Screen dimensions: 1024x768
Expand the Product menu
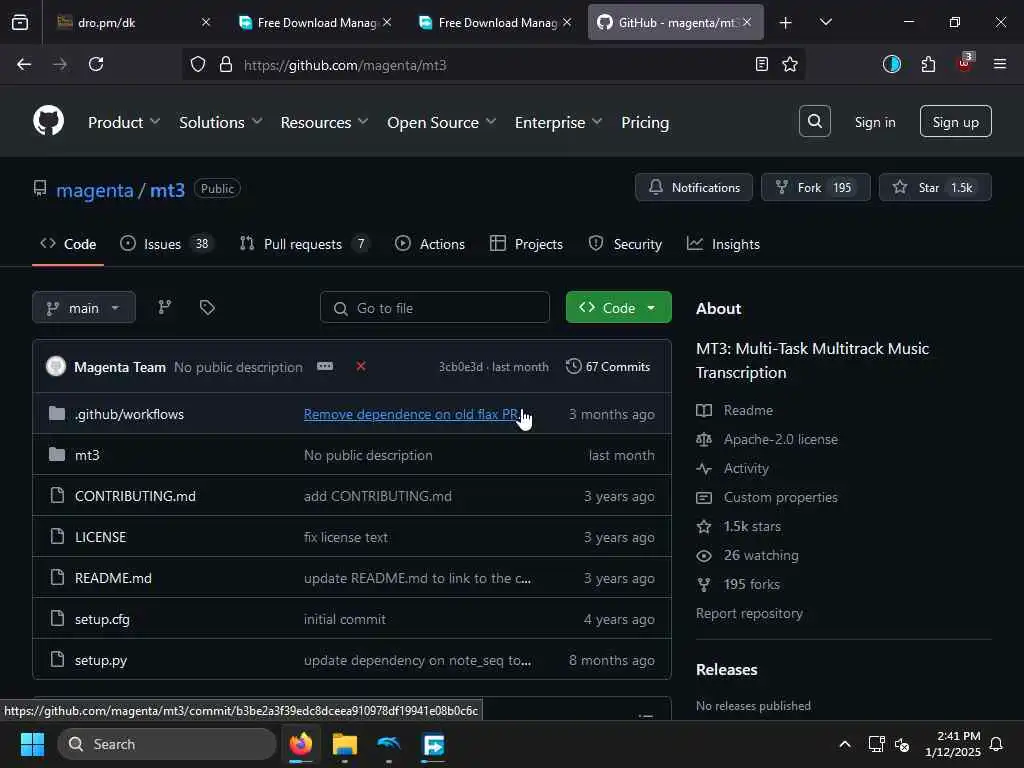click(x=123, y=122)
